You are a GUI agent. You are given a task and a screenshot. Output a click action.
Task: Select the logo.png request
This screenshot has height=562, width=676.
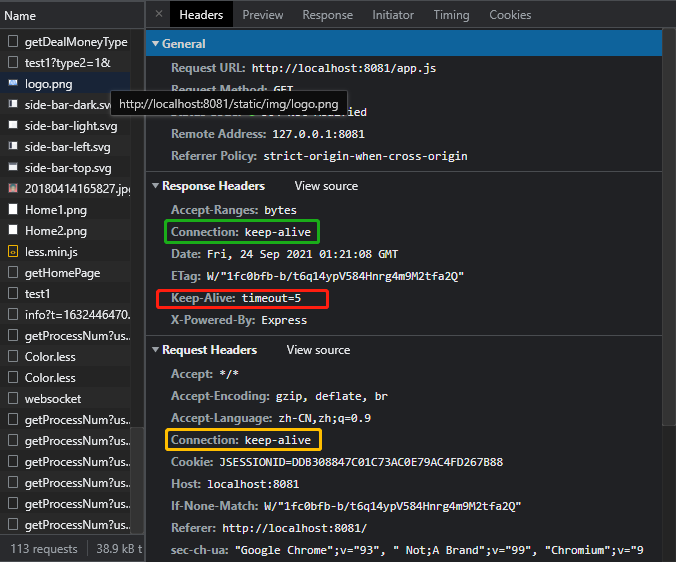point(65,84)
